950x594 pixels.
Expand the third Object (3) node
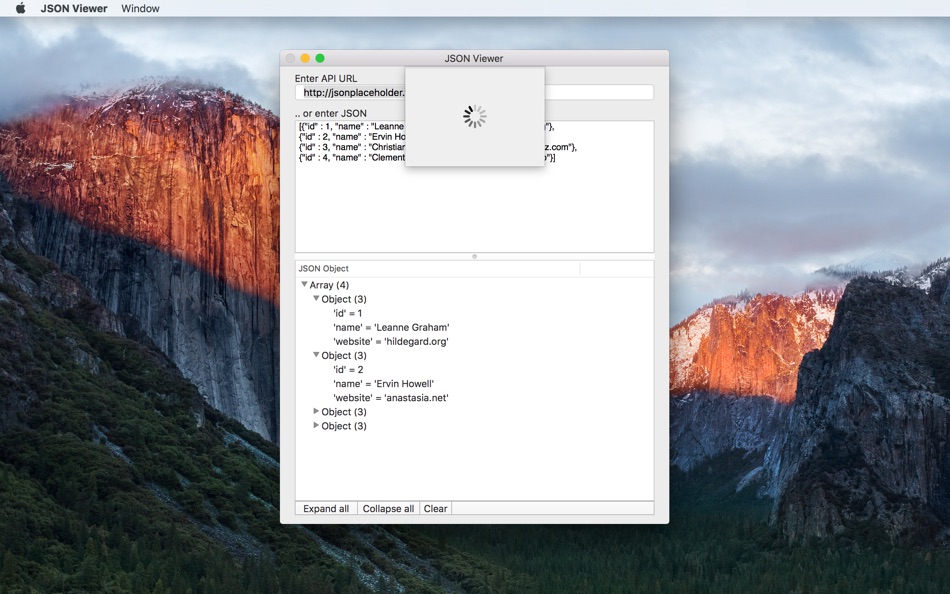pyautogui.click(x=316, y=411)
